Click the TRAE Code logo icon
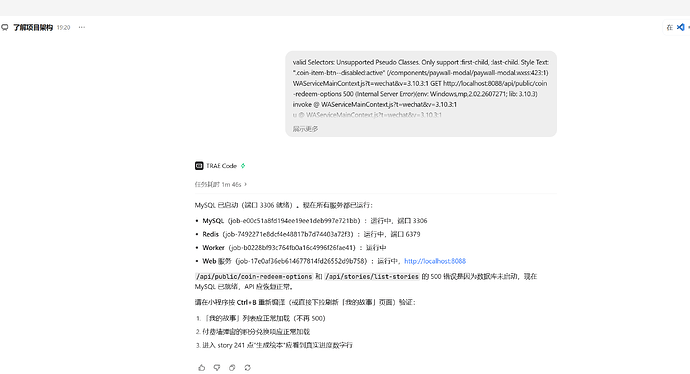 click(x=199, y=166)
